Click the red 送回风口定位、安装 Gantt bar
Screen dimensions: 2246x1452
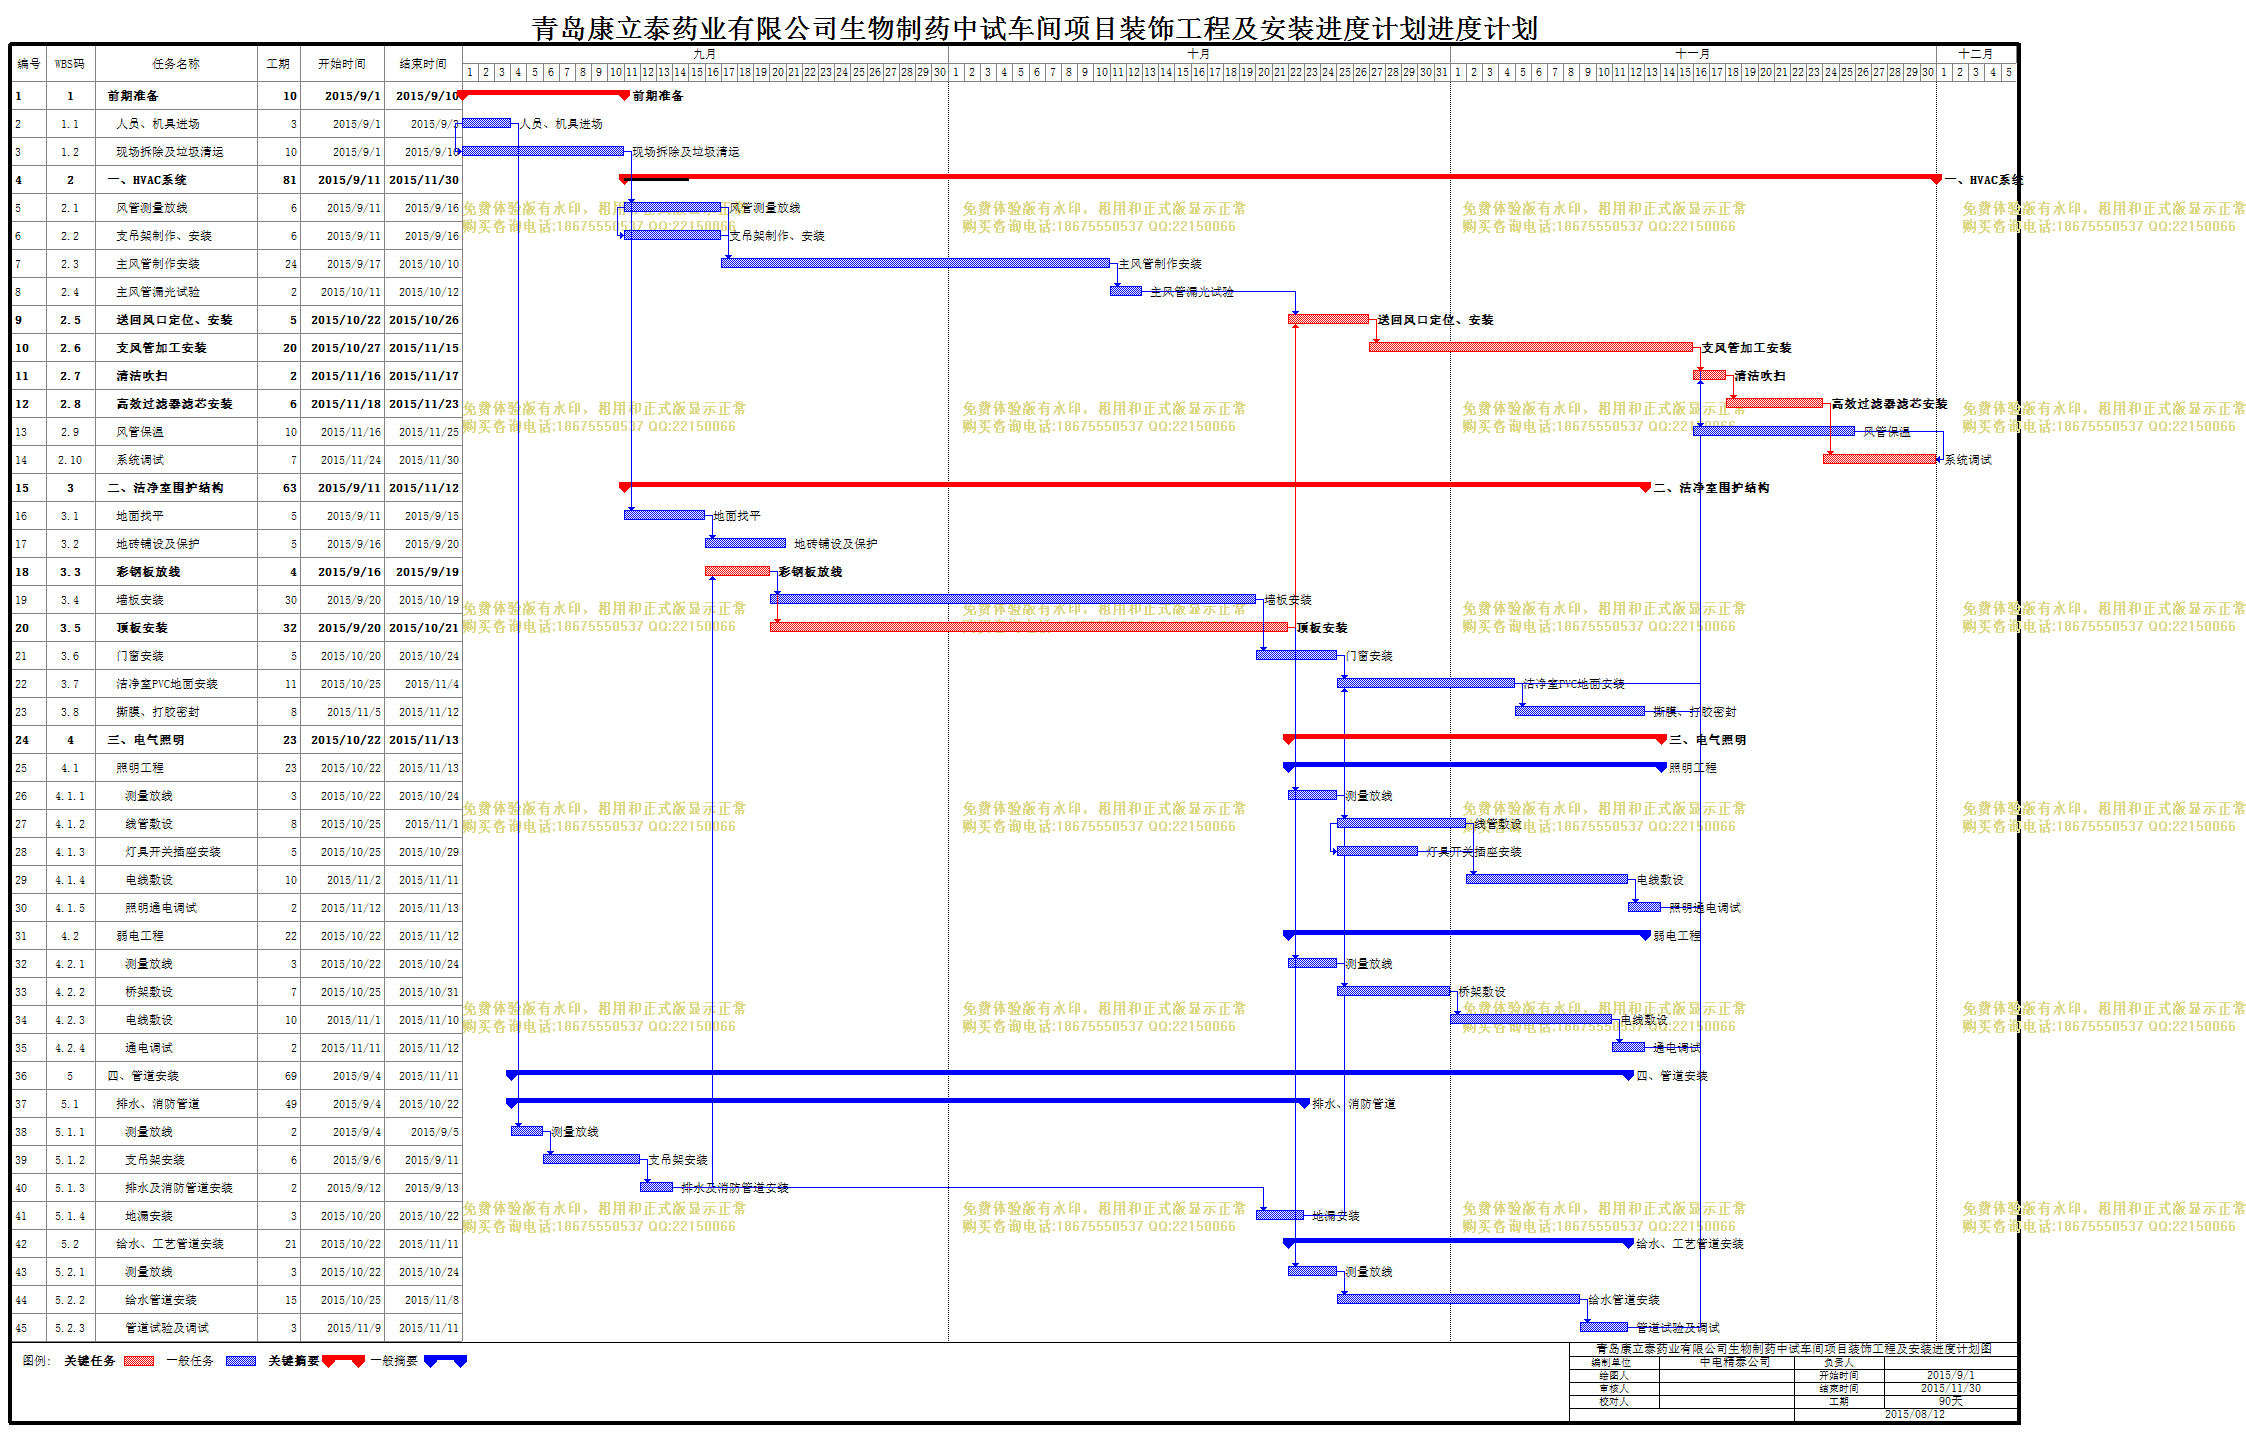(x=1328, y=319)
